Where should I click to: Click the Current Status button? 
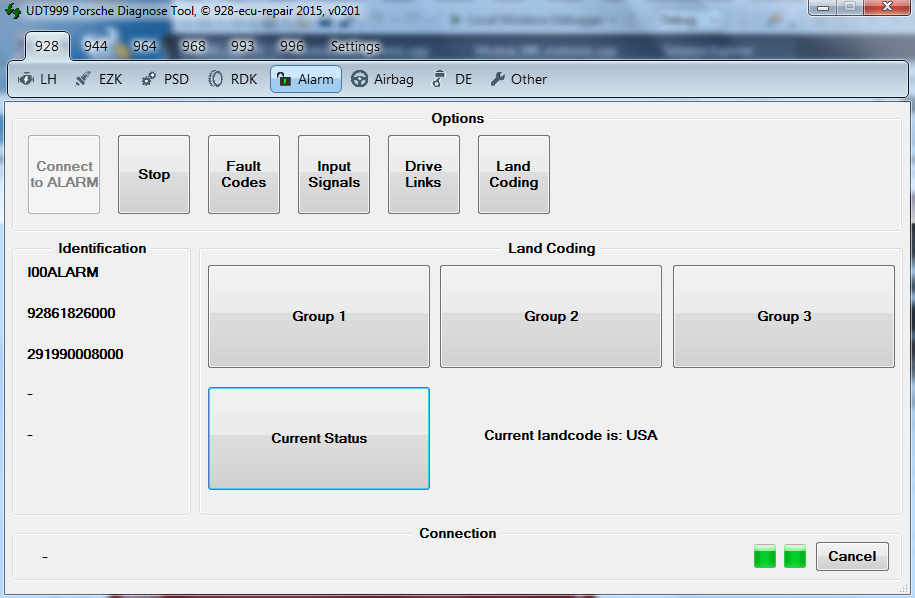[x=319, y=438]
